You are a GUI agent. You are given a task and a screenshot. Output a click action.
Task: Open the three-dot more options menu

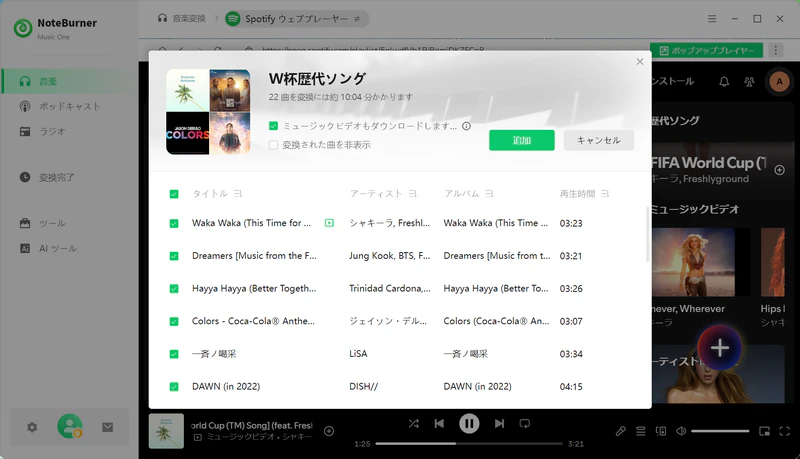(776, 50)
